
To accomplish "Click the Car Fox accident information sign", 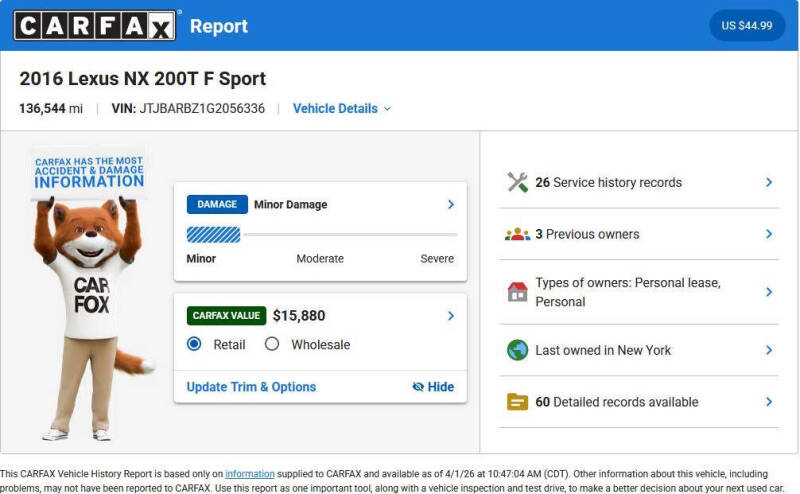I will tap(89, 172).
